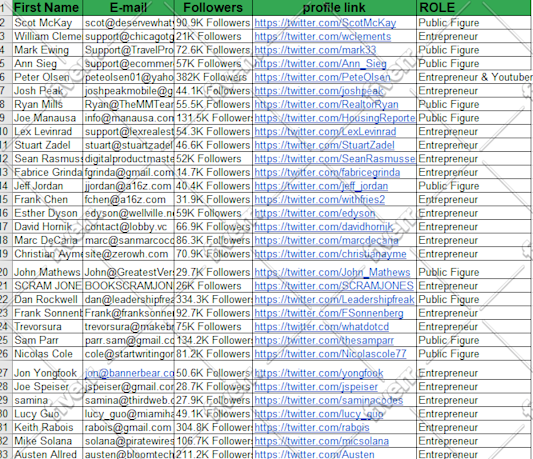Select the jjordan@a16z.com email cell

point(128,186)
